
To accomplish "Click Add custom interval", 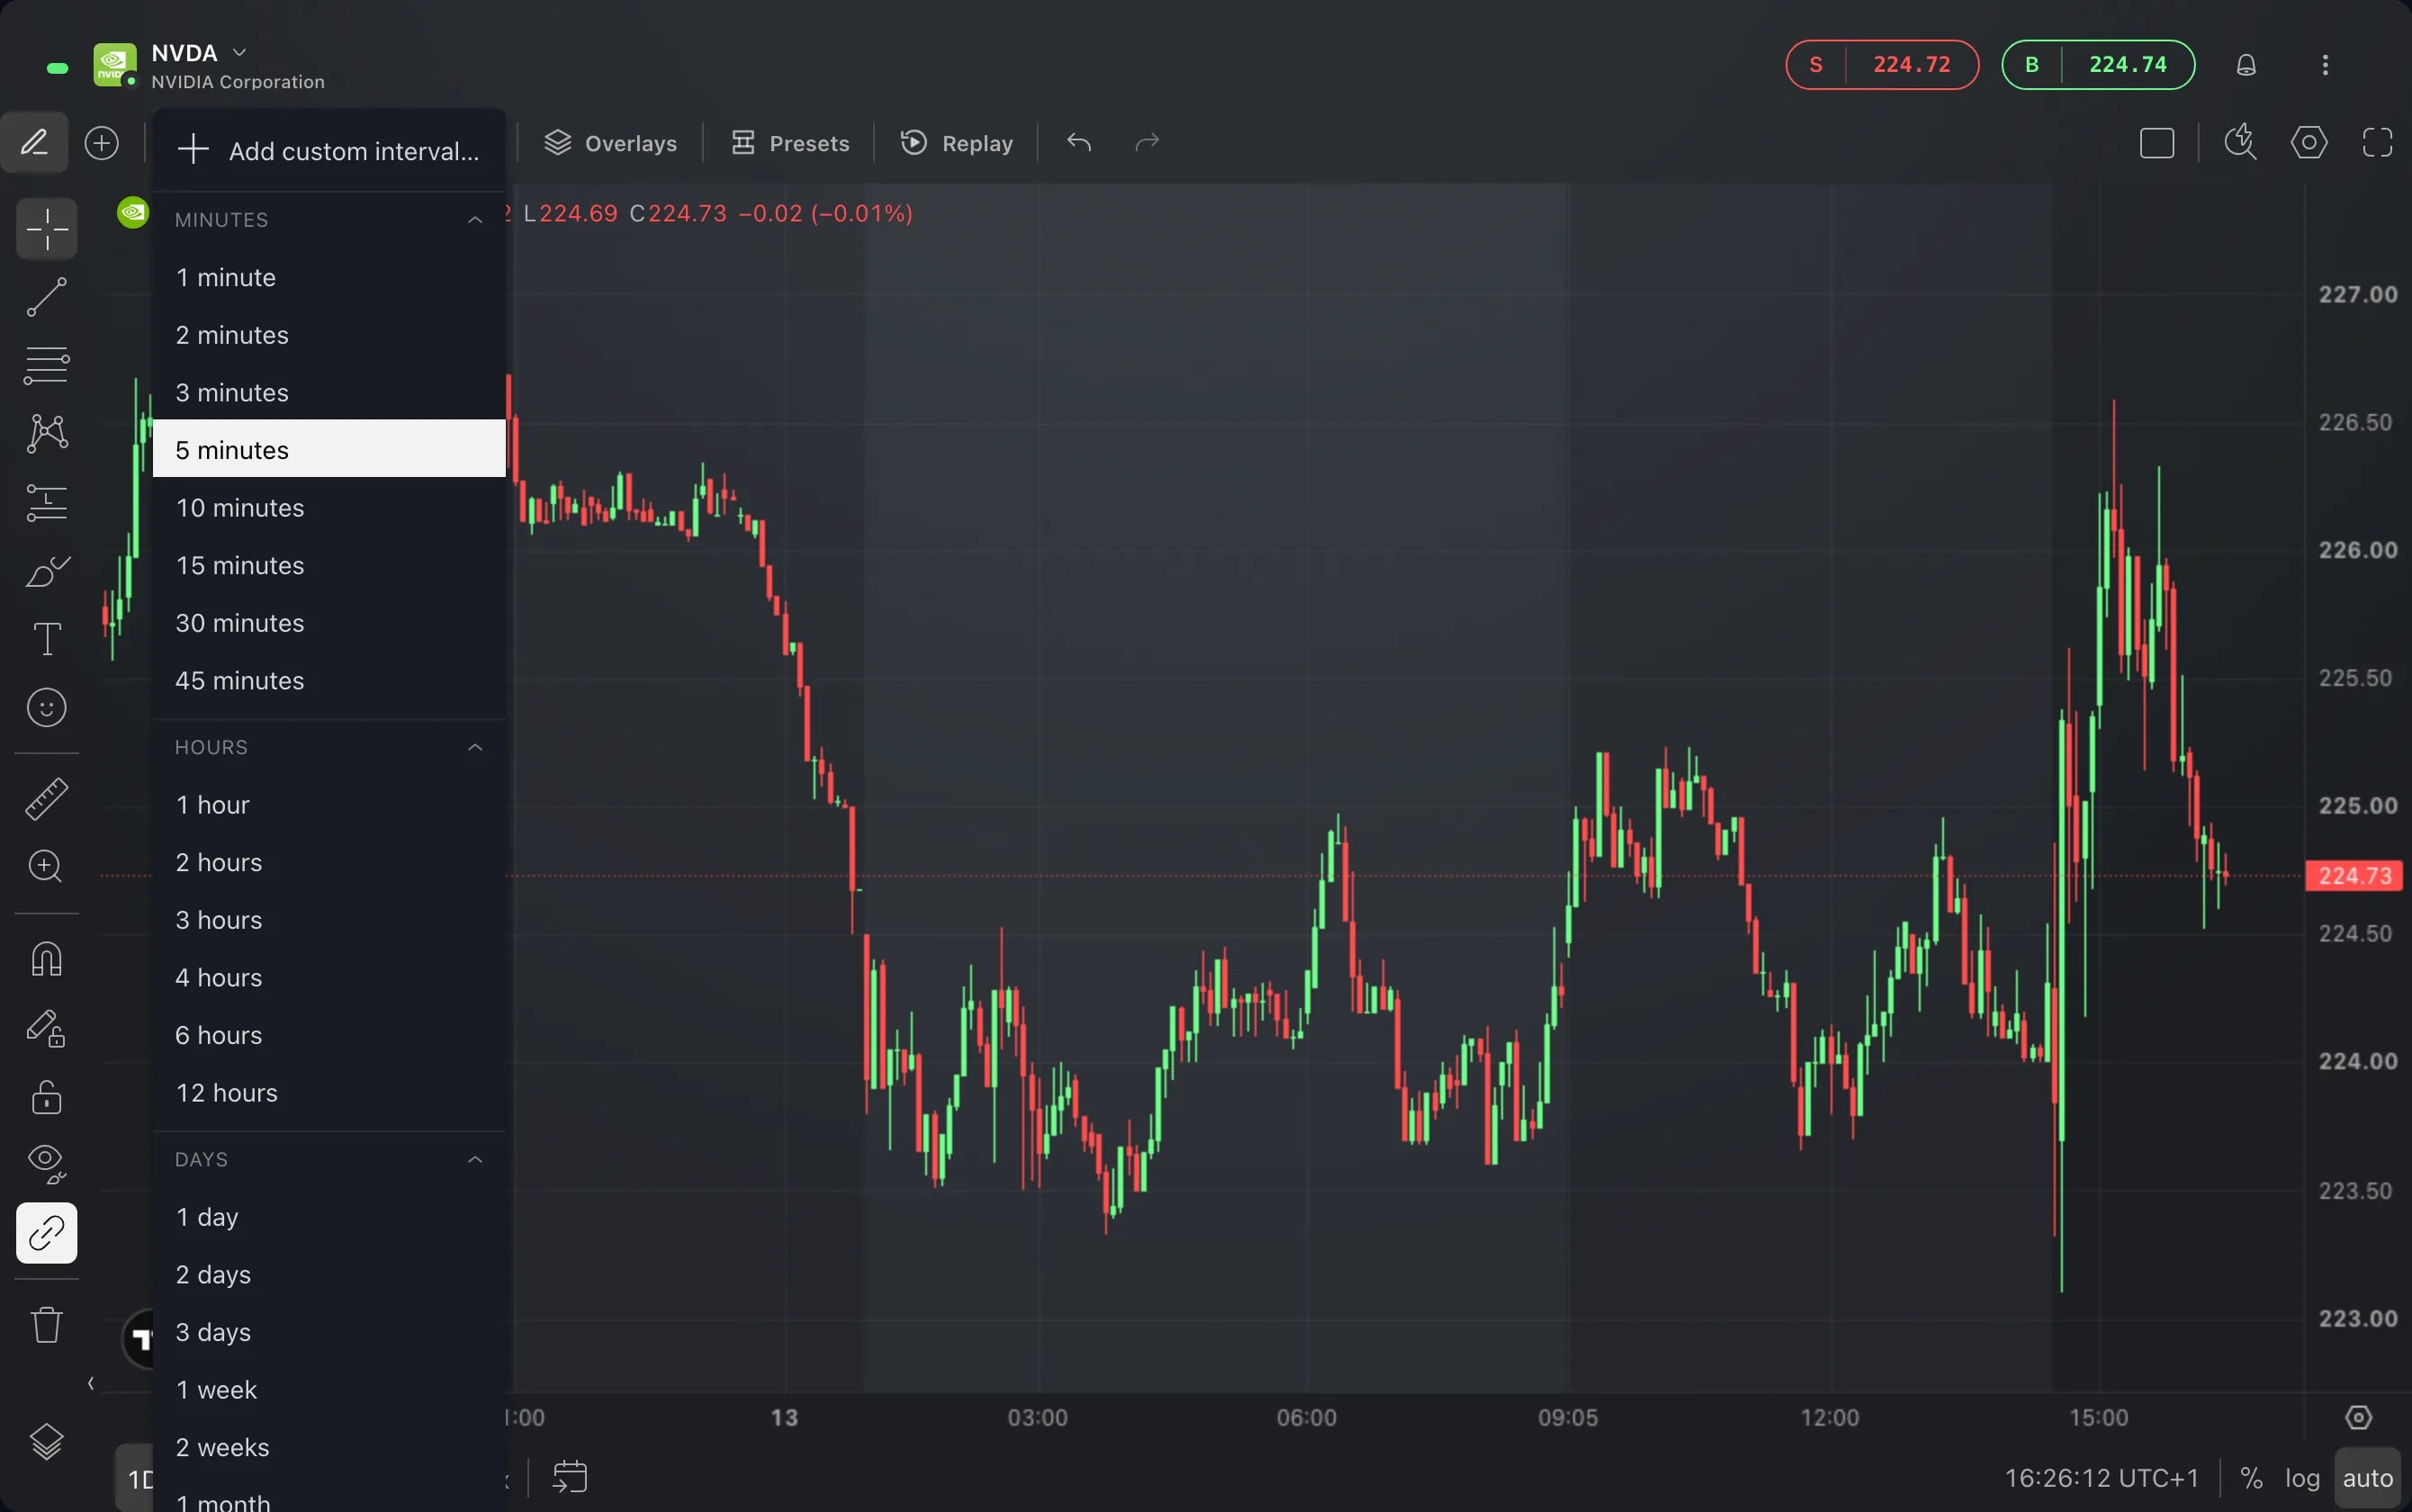I will pos(329,151).
